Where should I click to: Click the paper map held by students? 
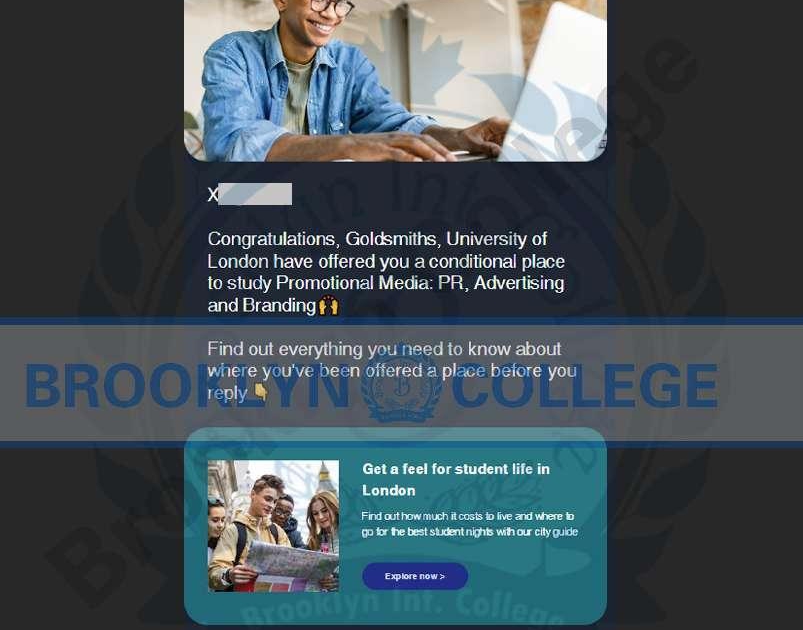pyautogui.click(x=292, y=562)
